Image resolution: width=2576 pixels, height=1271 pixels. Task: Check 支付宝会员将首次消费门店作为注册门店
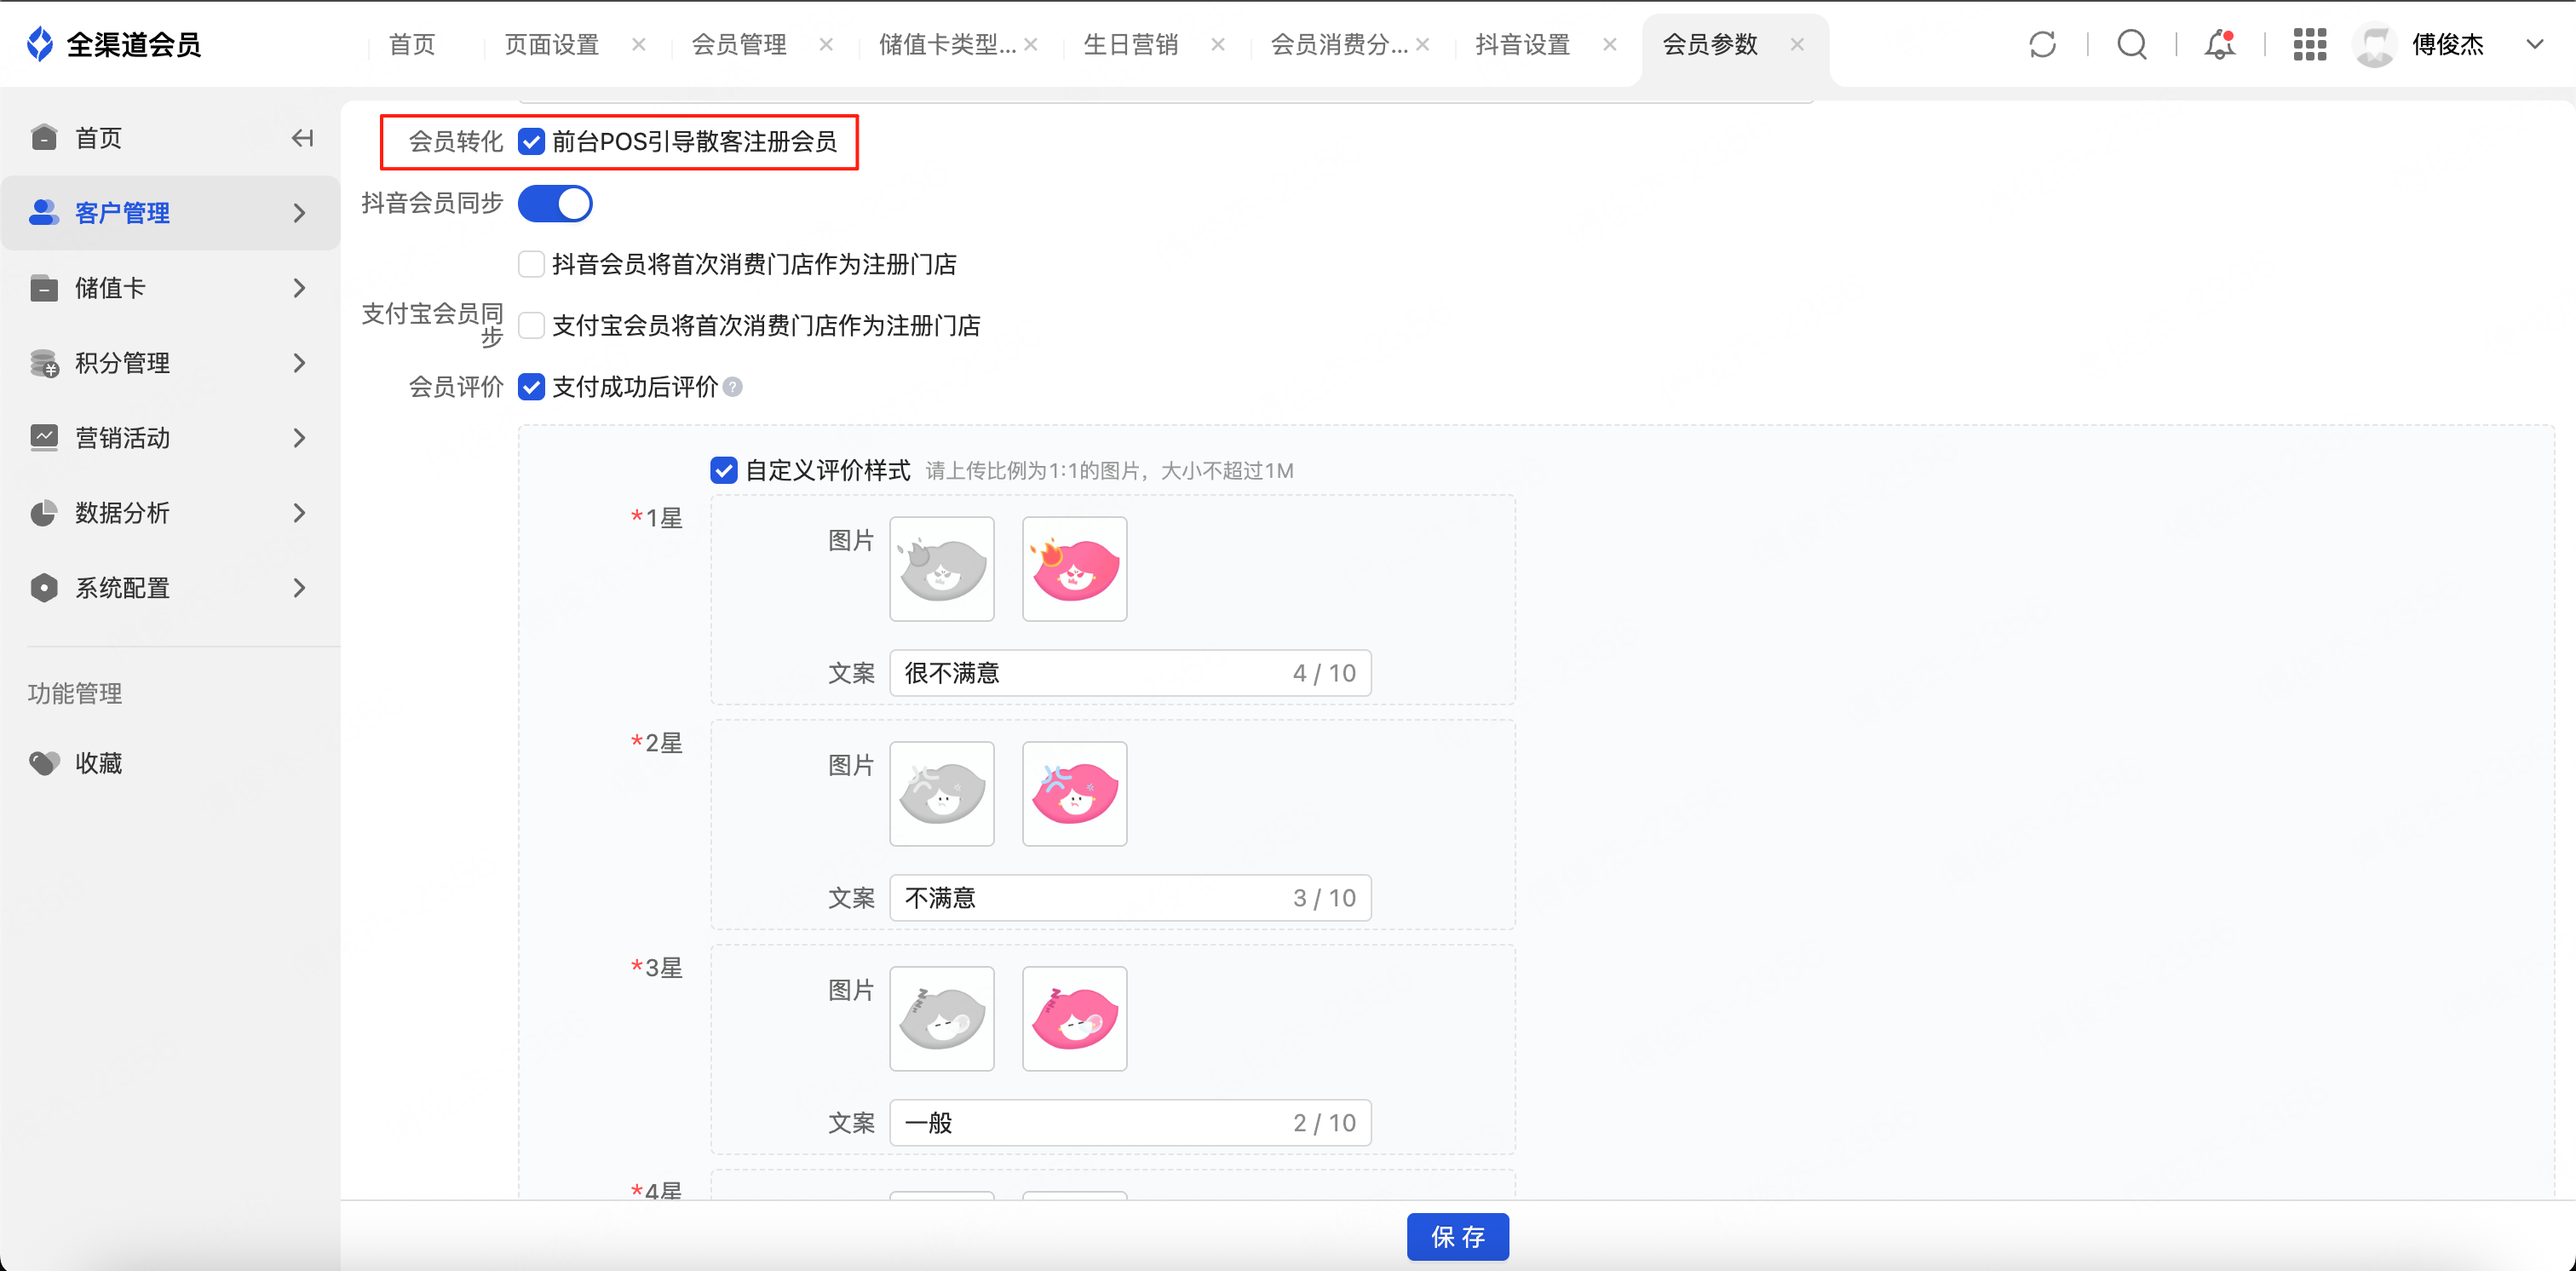531,325
